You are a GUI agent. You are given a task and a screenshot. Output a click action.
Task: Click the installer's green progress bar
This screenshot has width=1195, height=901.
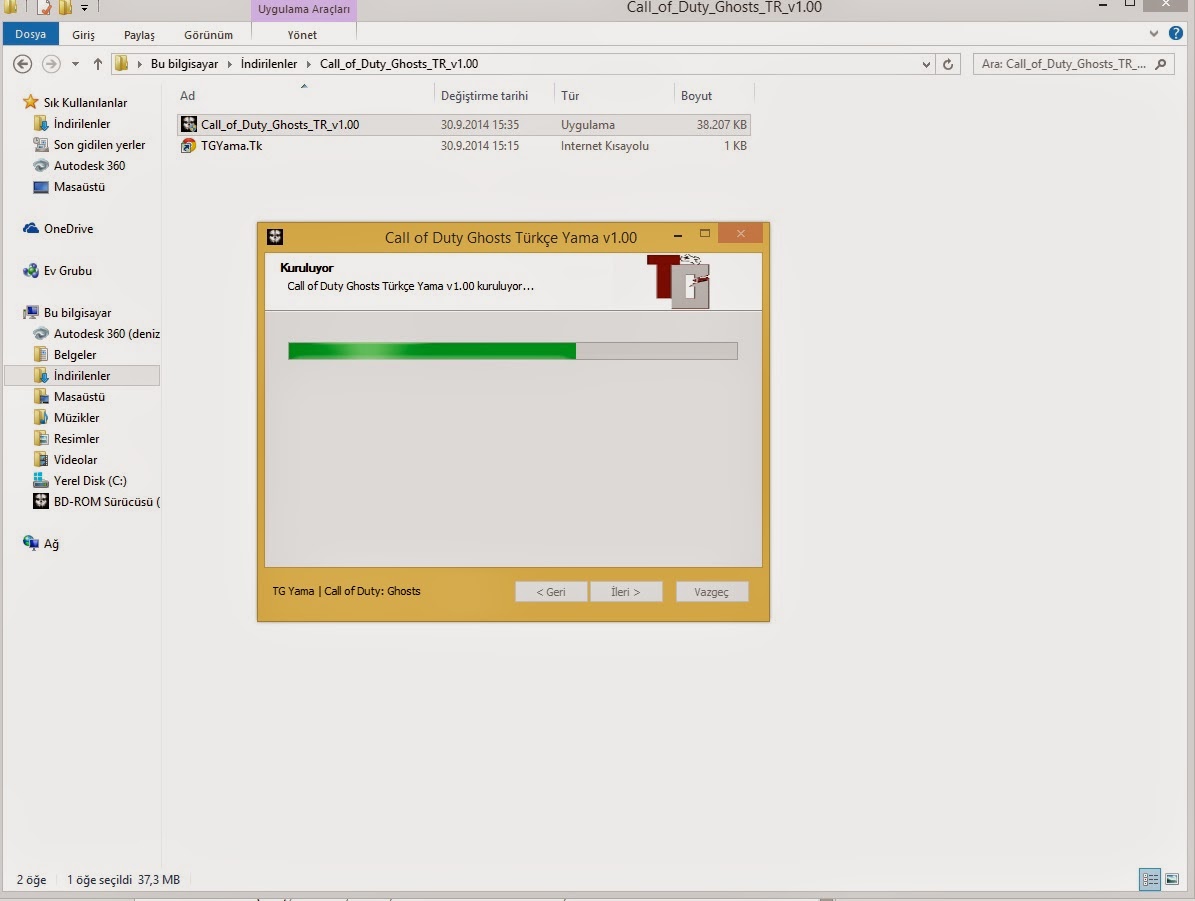point(513,351)
